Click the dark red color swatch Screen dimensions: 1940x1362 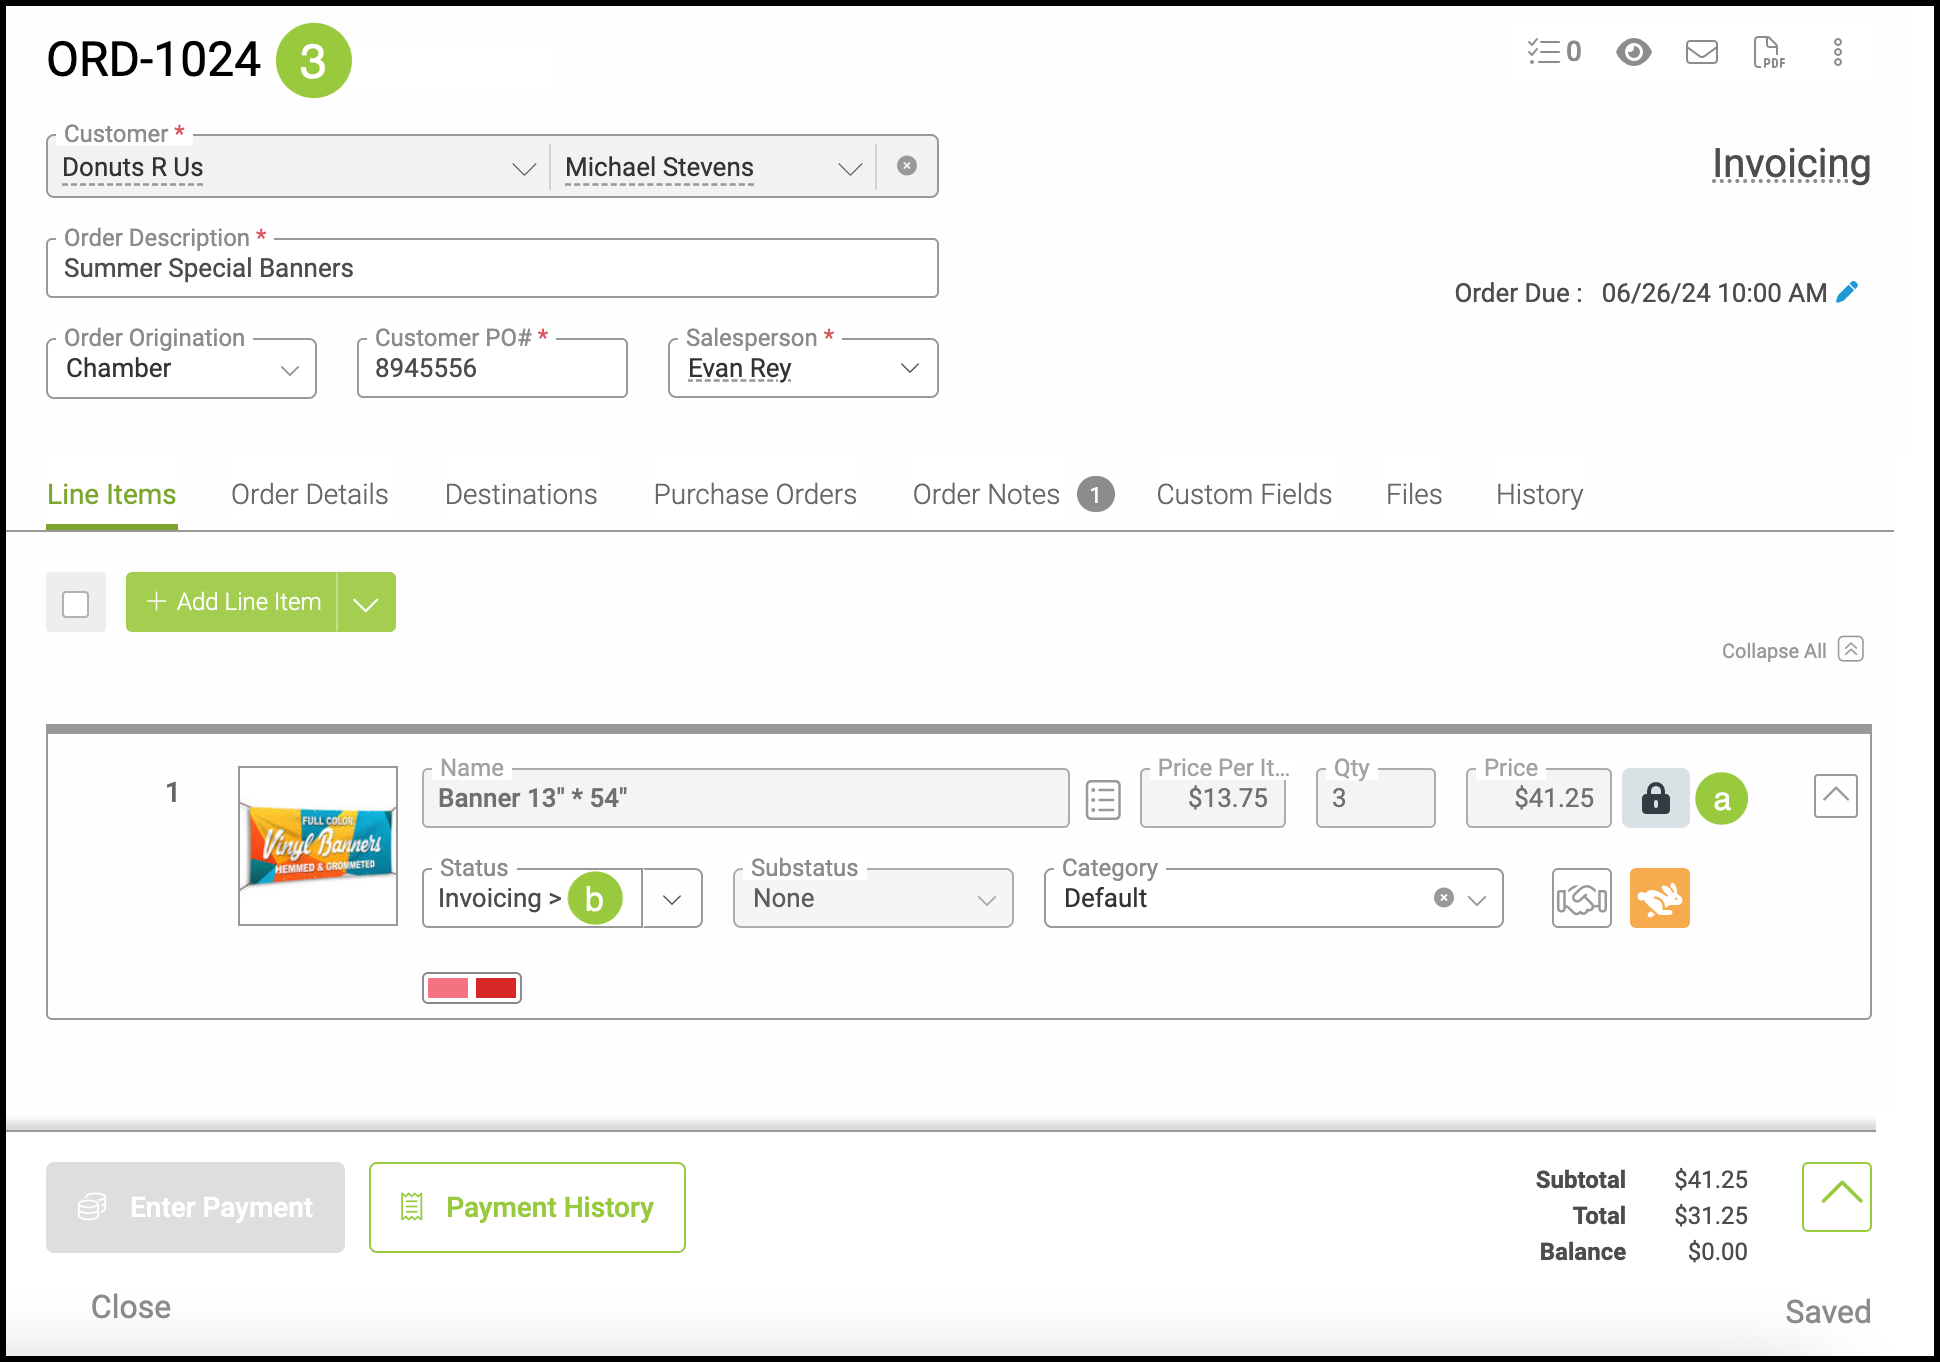pyautogui.click(x=496, y=988)
